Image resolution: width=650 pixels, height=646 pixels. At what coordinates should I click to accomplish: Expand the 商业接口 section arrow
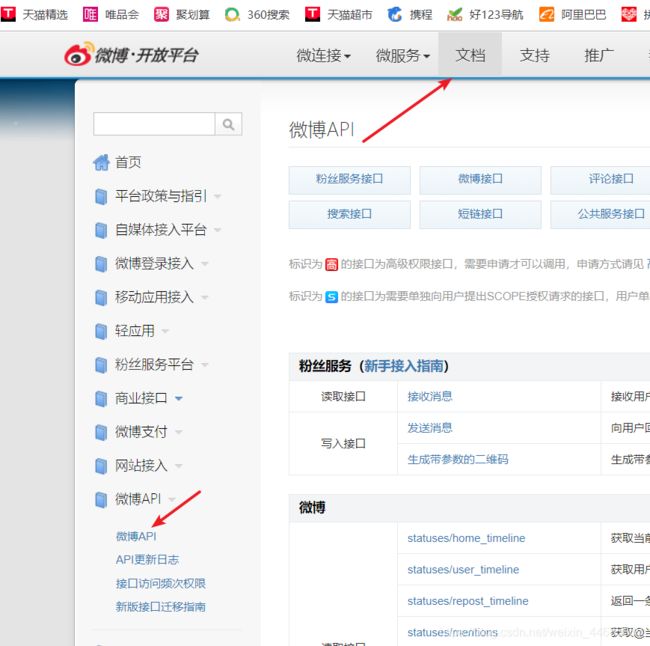coord(179,398)
